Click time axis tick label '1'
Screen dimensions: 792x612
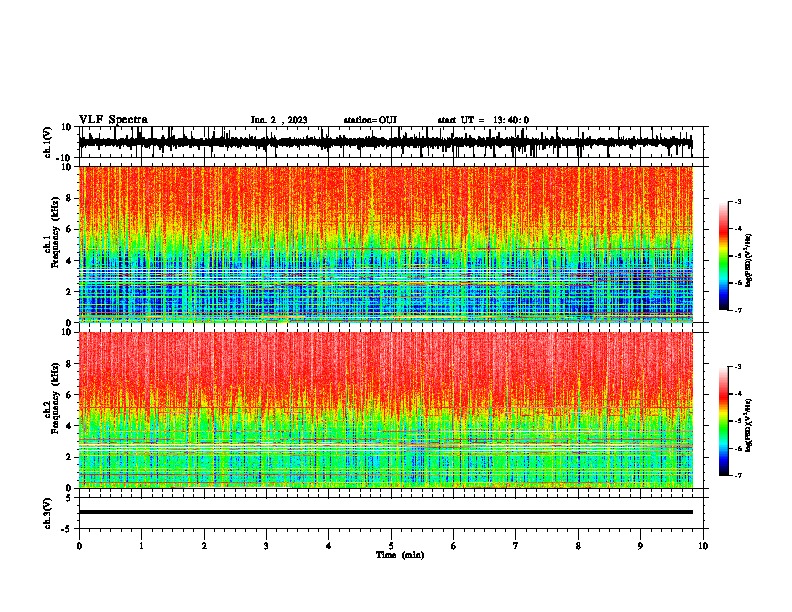click(x=141, y=546)
